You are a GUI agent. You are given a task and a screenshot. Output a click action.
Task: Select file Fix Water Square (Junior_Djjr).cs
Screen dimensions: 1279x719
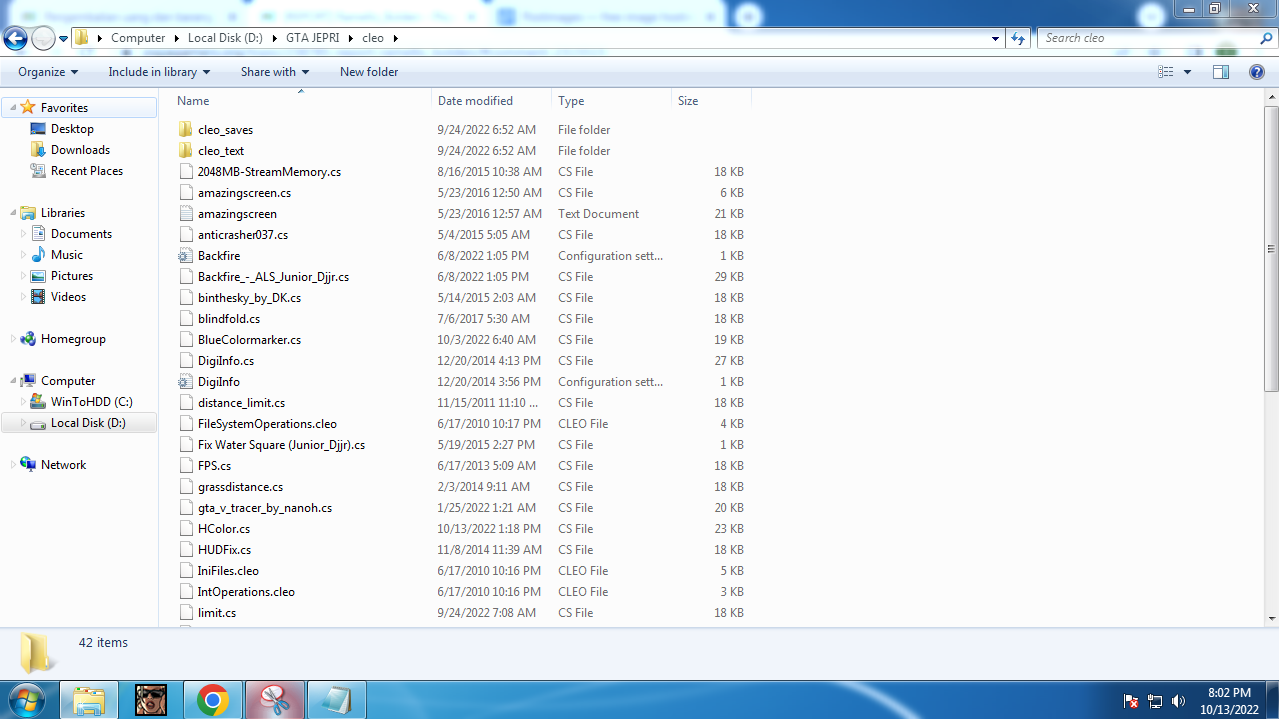[281, 445]
